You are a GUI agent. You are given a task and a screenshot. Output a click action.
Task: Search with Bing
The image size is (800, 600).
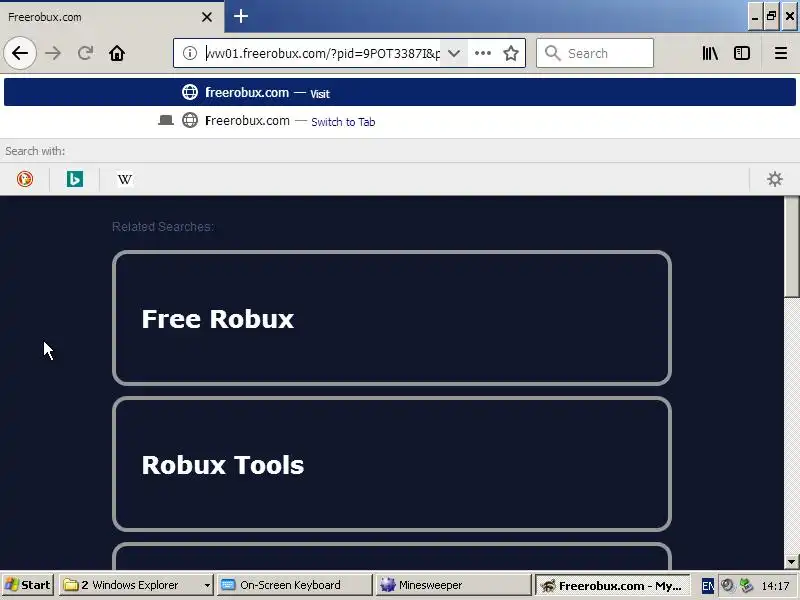pyautogui.click(x=75, y=179)
